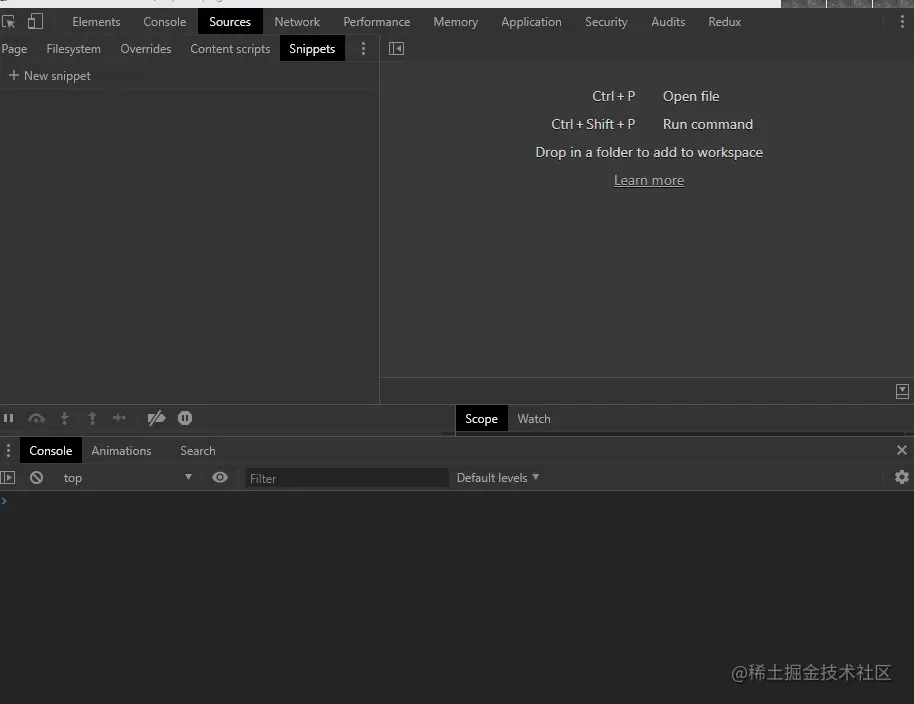Open the navigator more options menu
Viewport: 914px width, 704px height.
[x=363, y=48]
